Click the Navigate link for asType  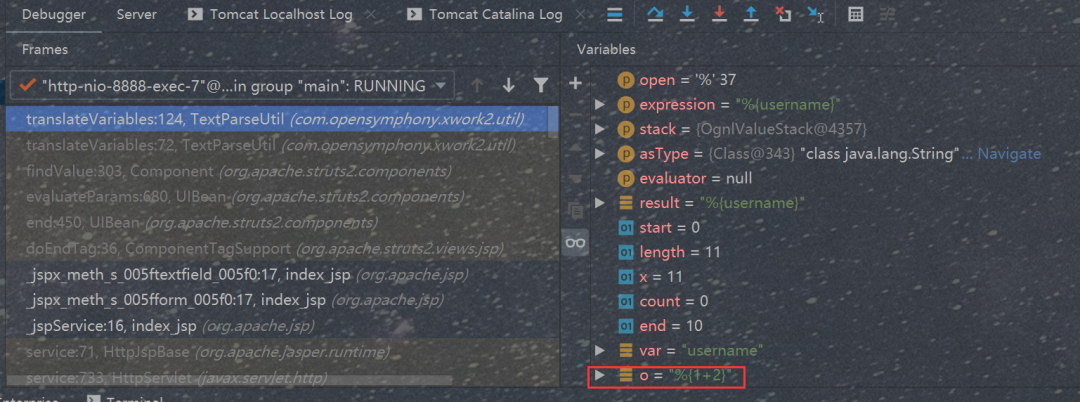point(1008,154)
